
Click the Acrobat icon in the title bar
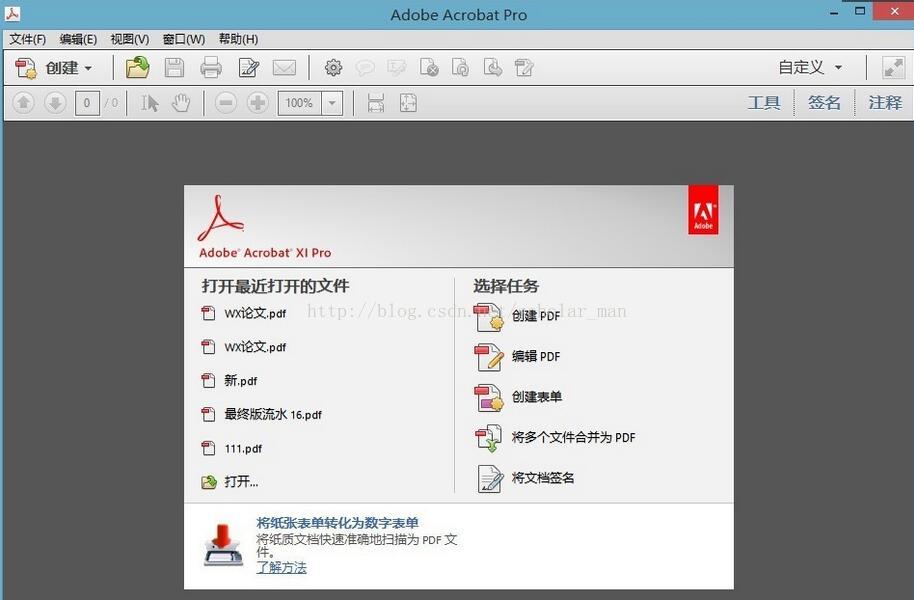12,13
